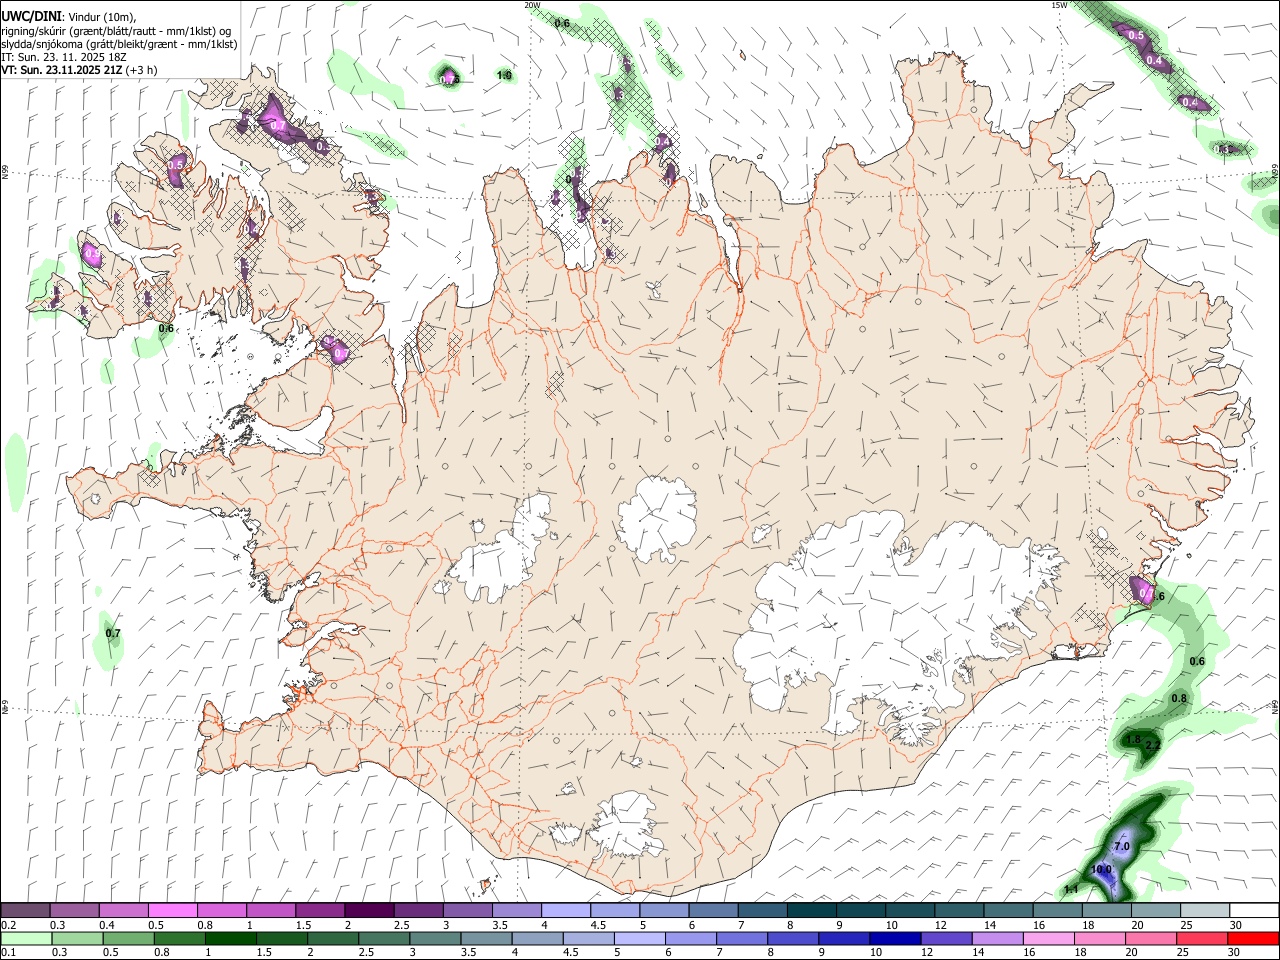Click the 0.2 label on the snow scale
Viewport: 1280px width, 960px height.
point(9,925)
